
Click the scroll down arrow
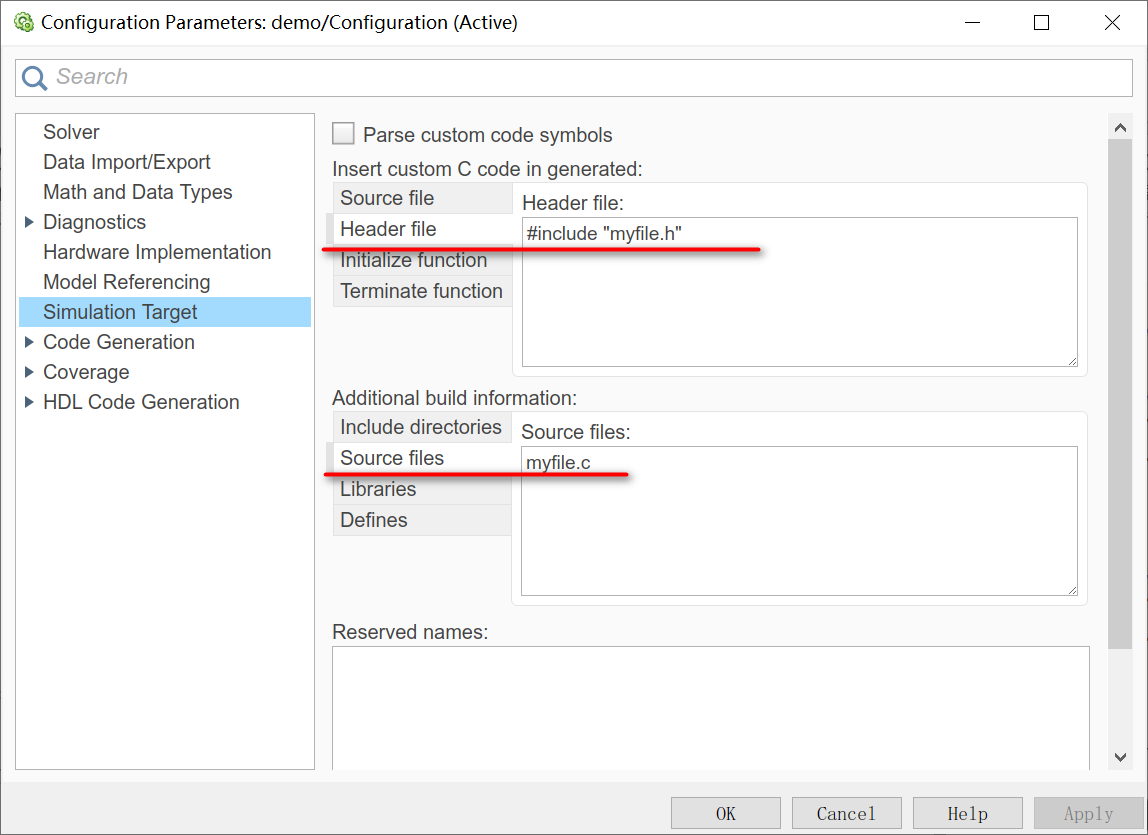click(1120, 758)
